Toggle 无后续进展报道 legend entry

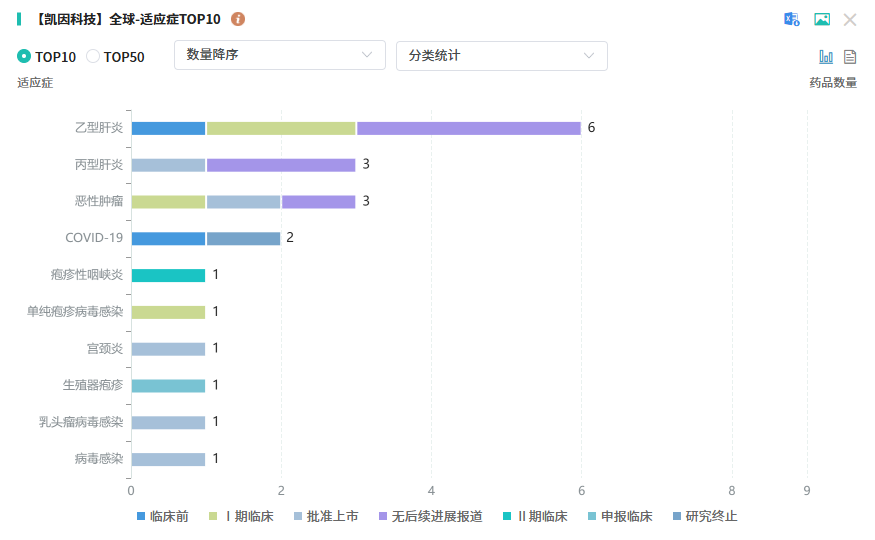pos(431,516)
